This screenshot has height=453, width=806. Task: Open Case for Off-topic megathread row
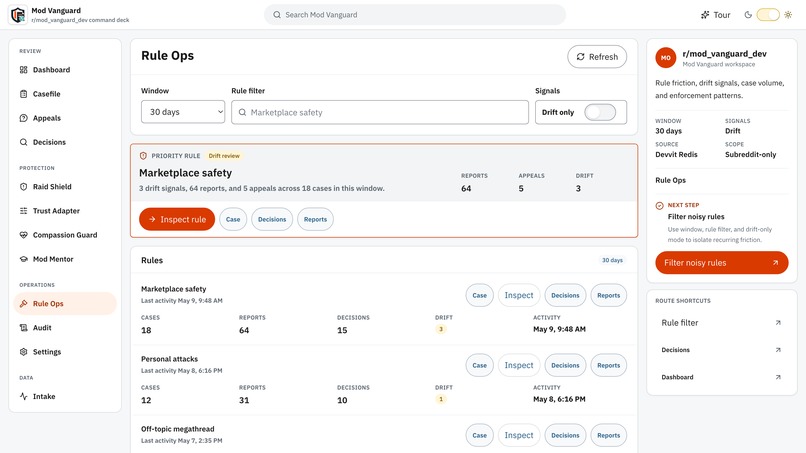coord(480,435)
